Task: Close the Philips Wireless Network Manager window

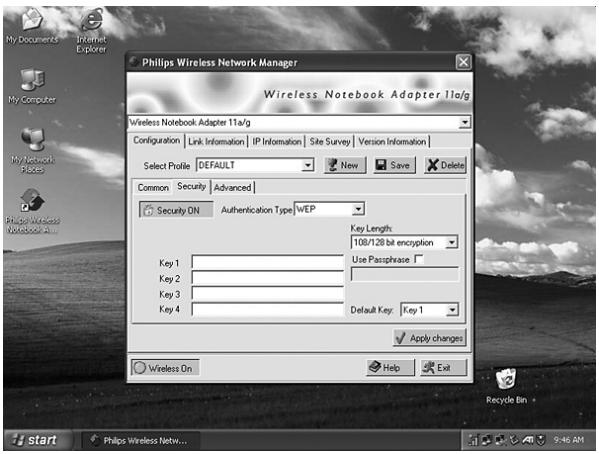Action: pos(463,62)
